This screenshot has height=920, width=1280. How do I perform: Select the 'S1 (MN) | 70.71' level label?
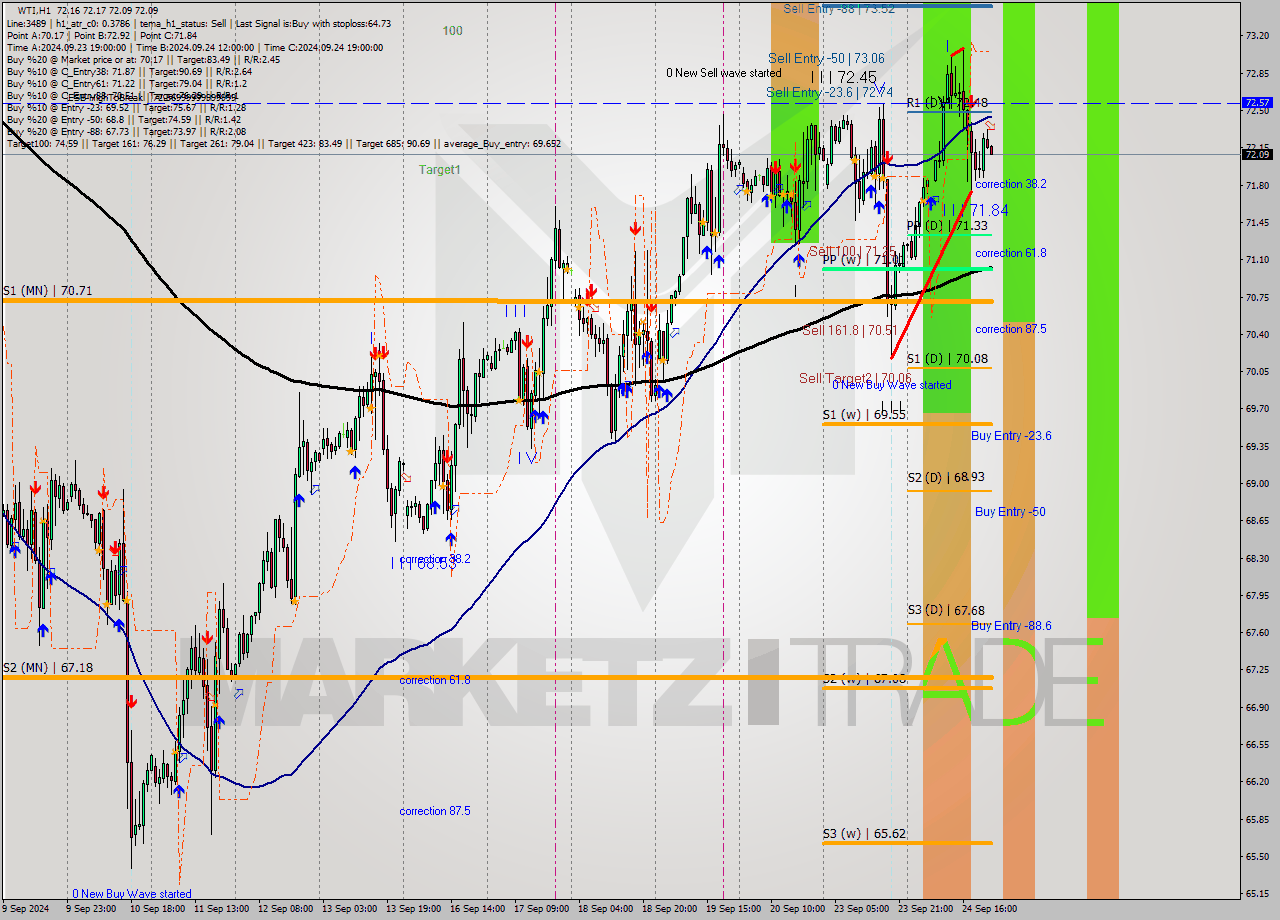(x=49, y=291)
